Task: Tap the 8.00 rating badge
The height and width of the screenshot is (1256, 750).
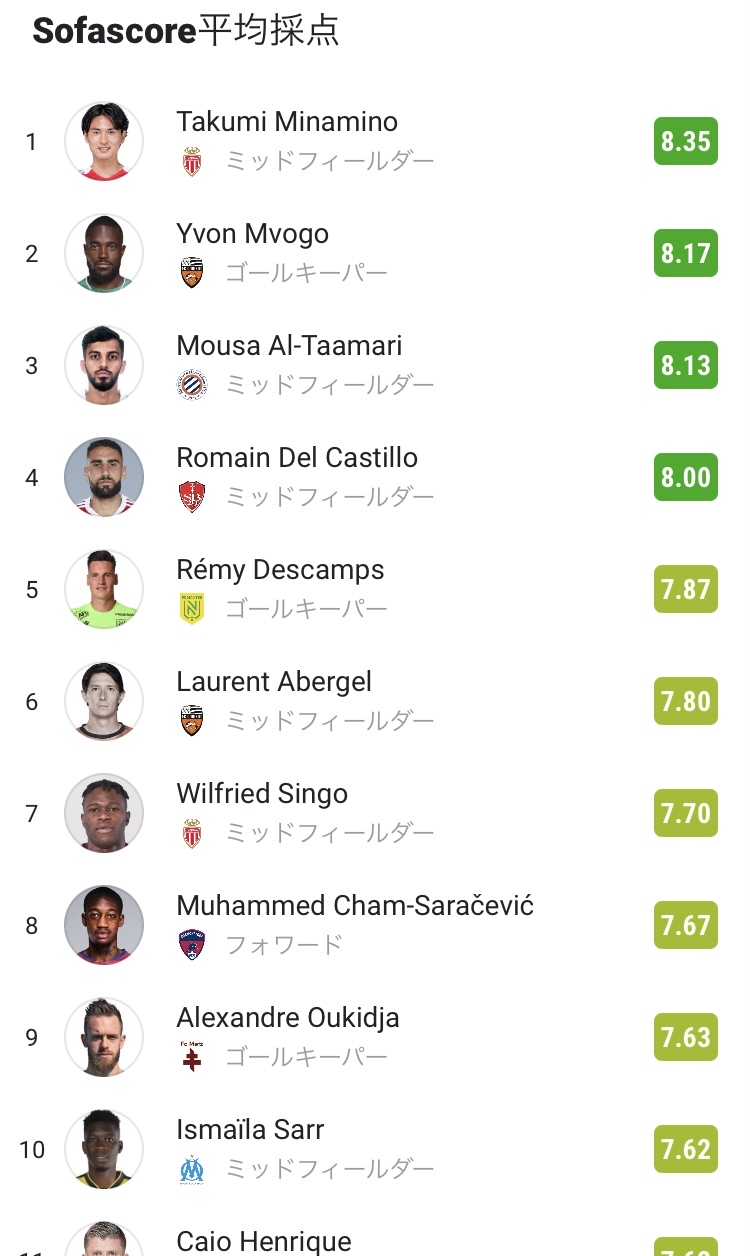Action: 686,477
